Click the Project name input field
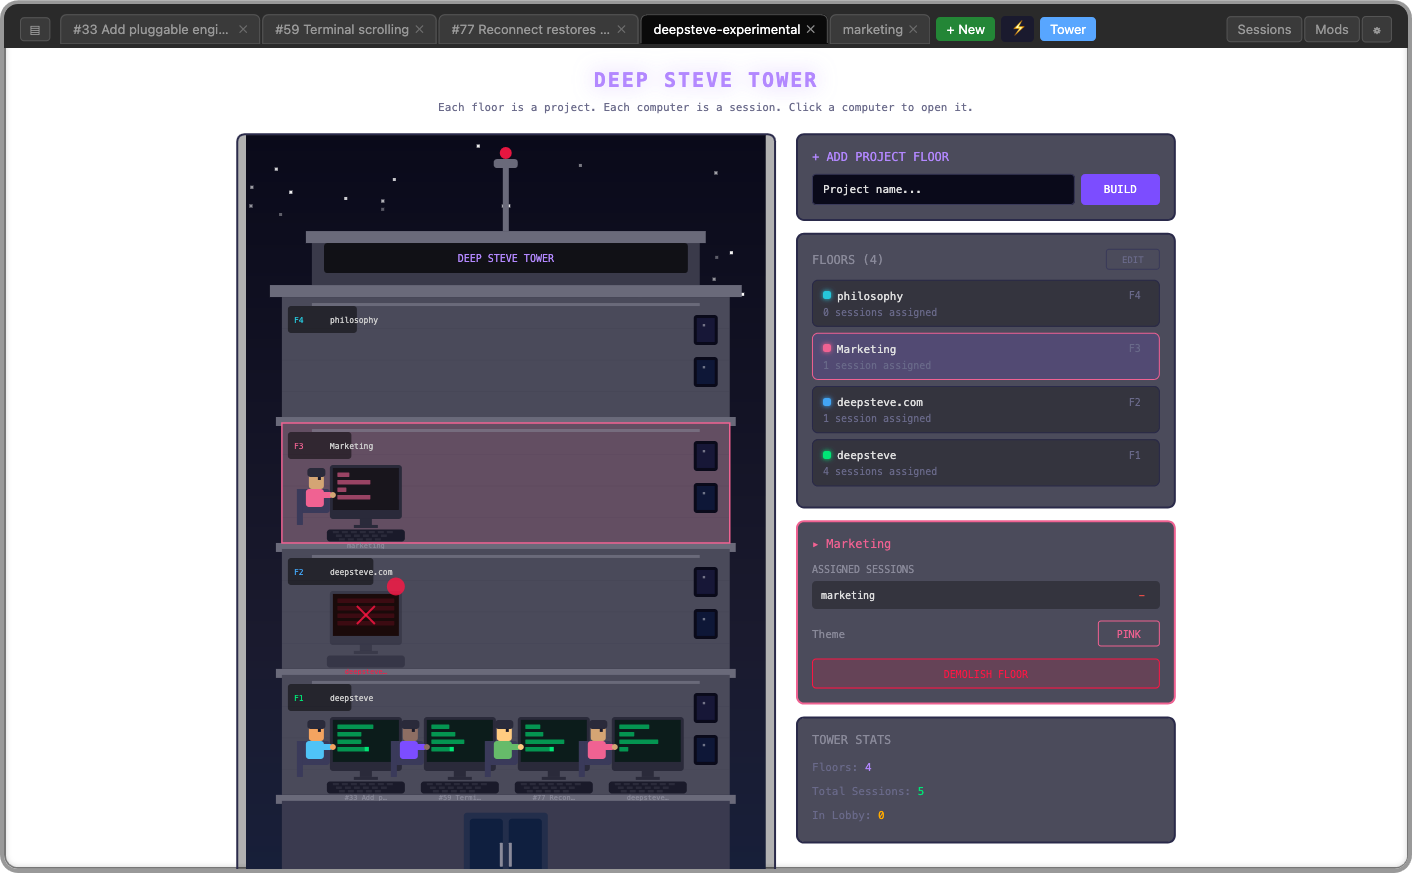Viewport: 1412px width, 873px height. 941,189
